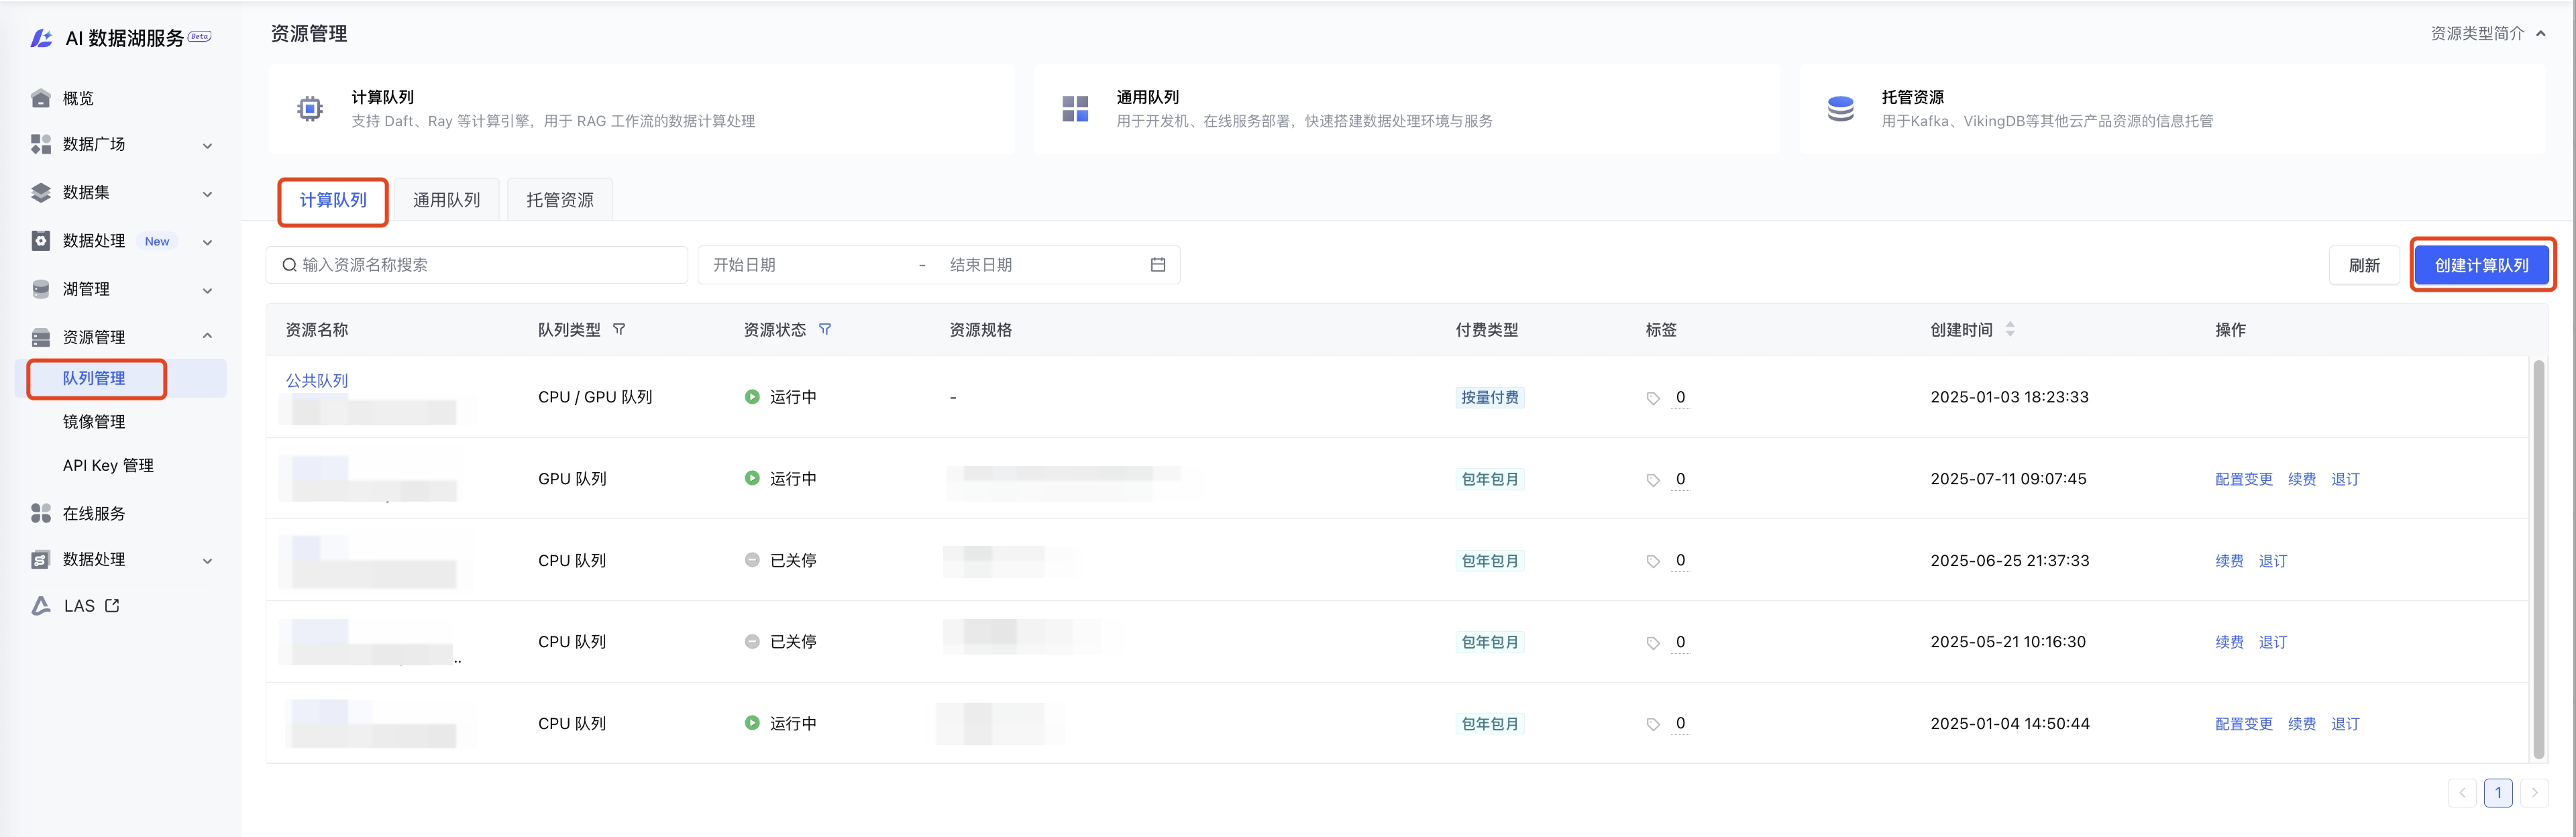The width and height of the screenshot is (2576, 837).
Task: Sort by 创建时间 arrows
Action: 2010,329
